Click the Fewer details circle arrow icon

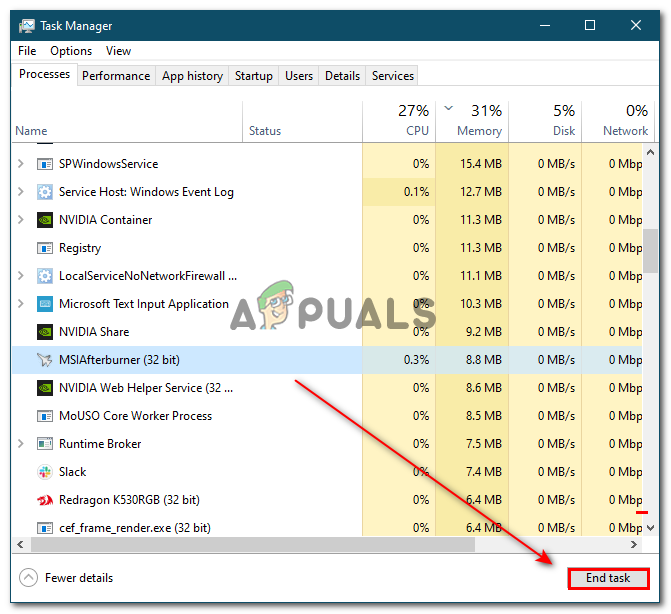(x=28, y=578)
